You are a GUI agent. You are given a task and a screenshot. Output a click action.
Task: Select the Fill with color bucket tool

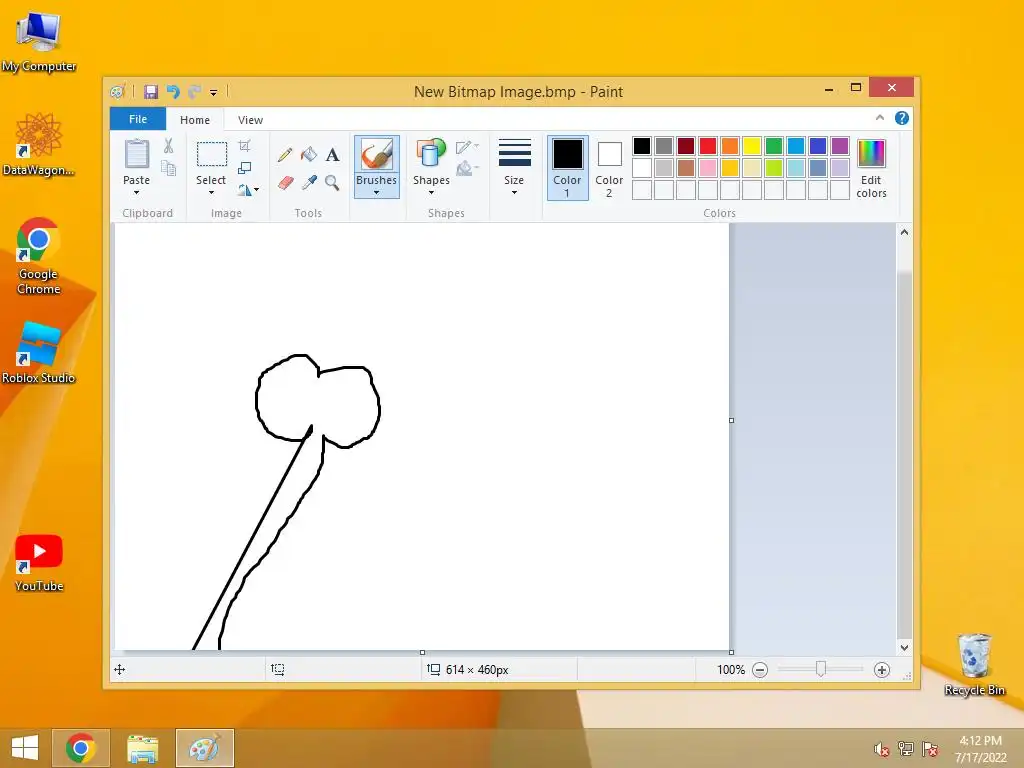tap(309, 154)
